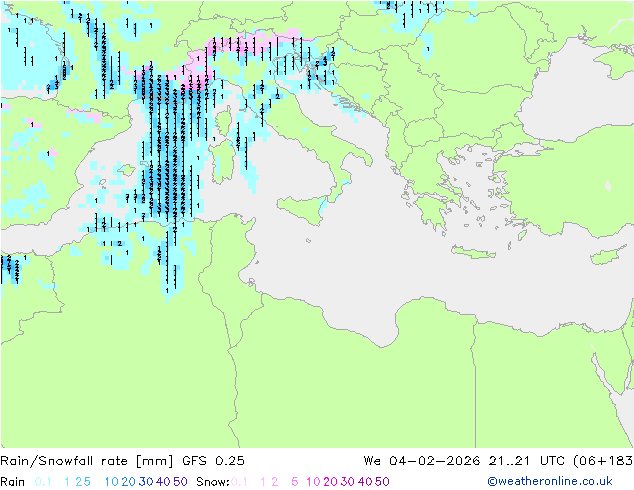This screenshot has height=490, width=634.
Task: Click the island of Sicily on the map
Action: click(x=304, y=209)
